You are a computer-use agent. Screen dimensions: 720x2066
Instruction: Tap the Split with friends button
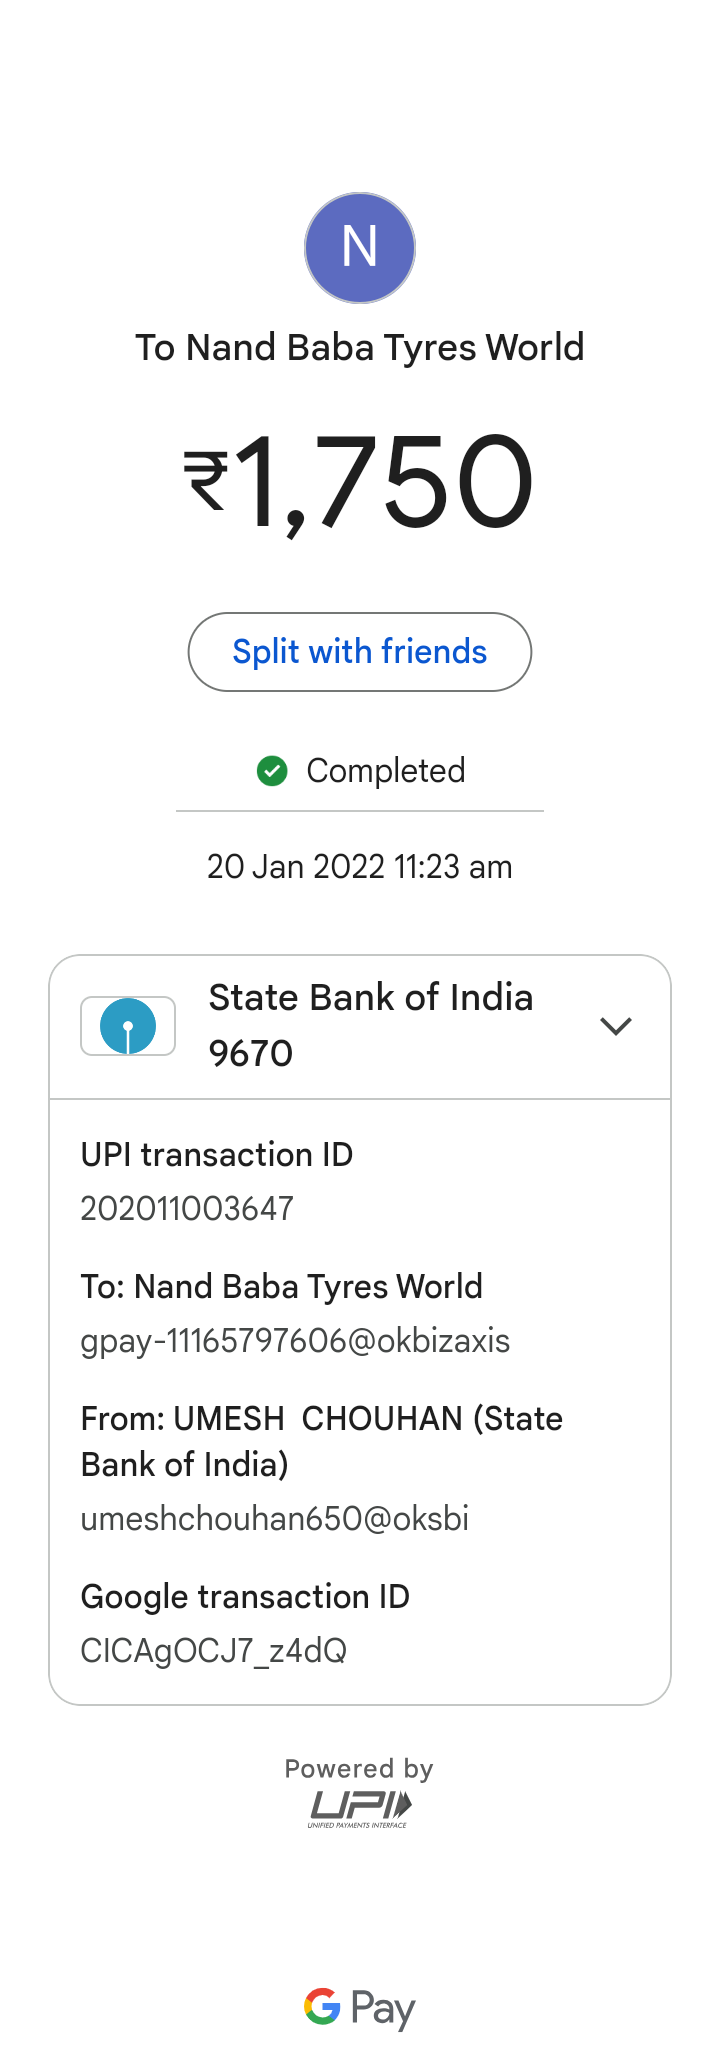(x=360, y=652)
